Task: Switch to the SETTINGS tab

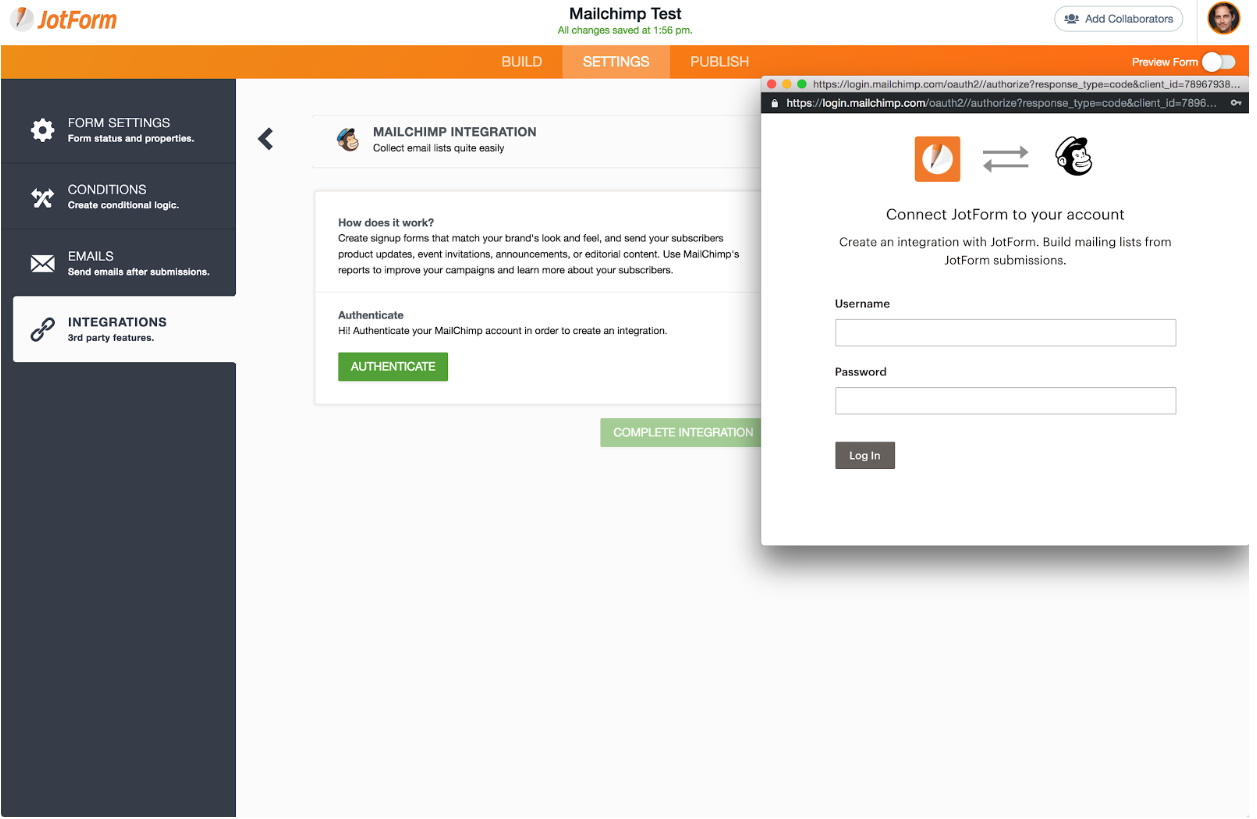Action: point(616,62)
